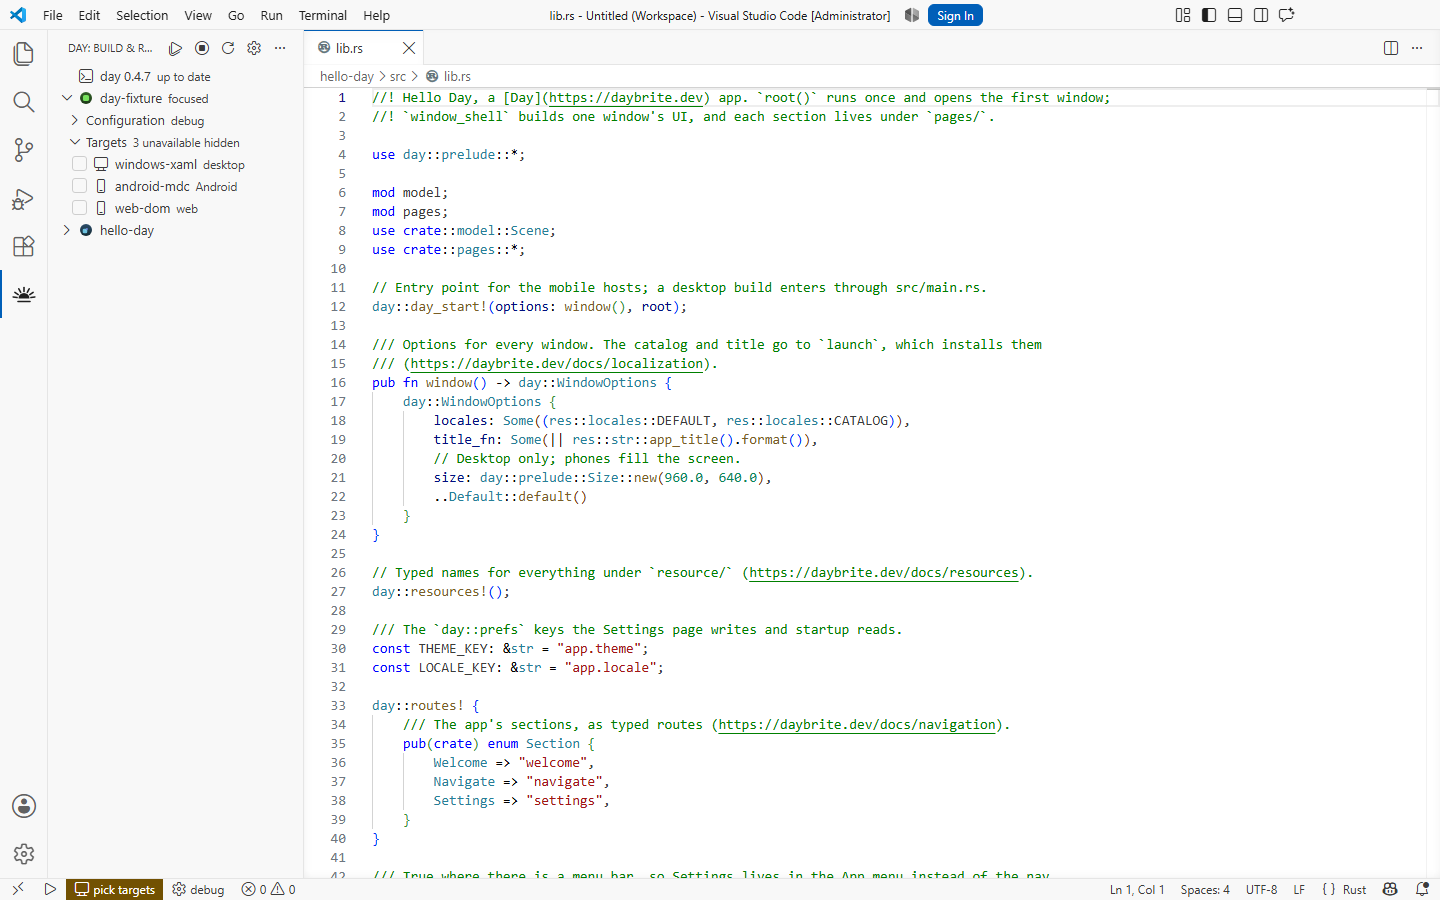This screenshot has height=900, width=1440.
Task: Open the Manage gear in activity bar
Action: click(24, 854)
